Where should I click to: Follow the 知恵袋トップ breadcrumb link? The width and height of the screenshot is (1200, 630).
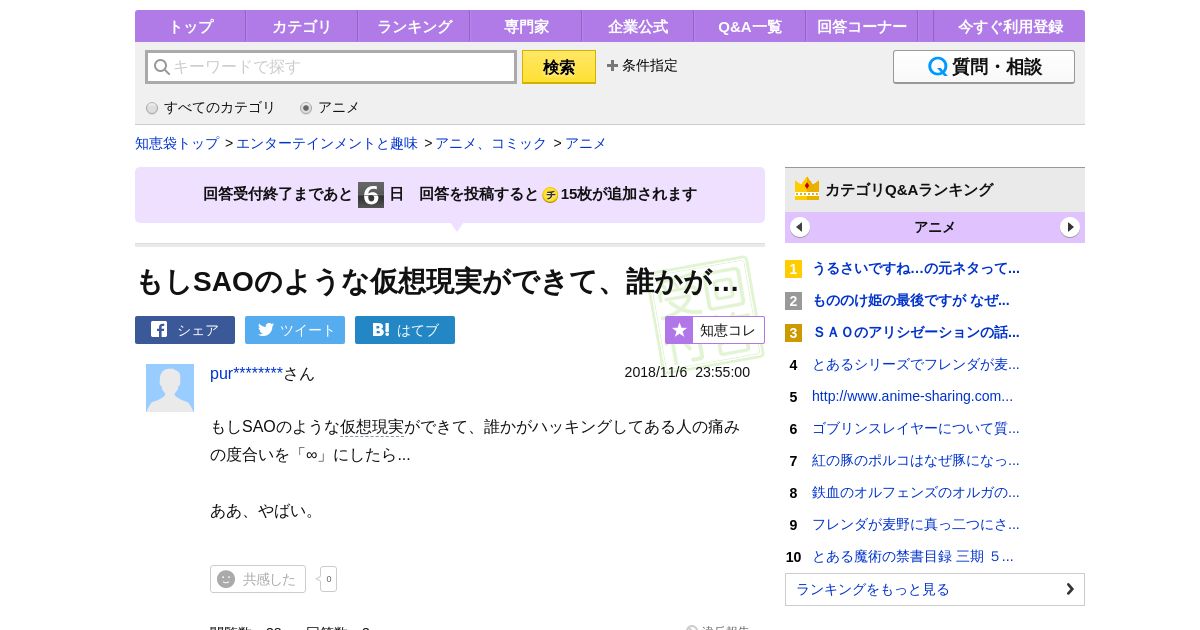click(177, 143)
